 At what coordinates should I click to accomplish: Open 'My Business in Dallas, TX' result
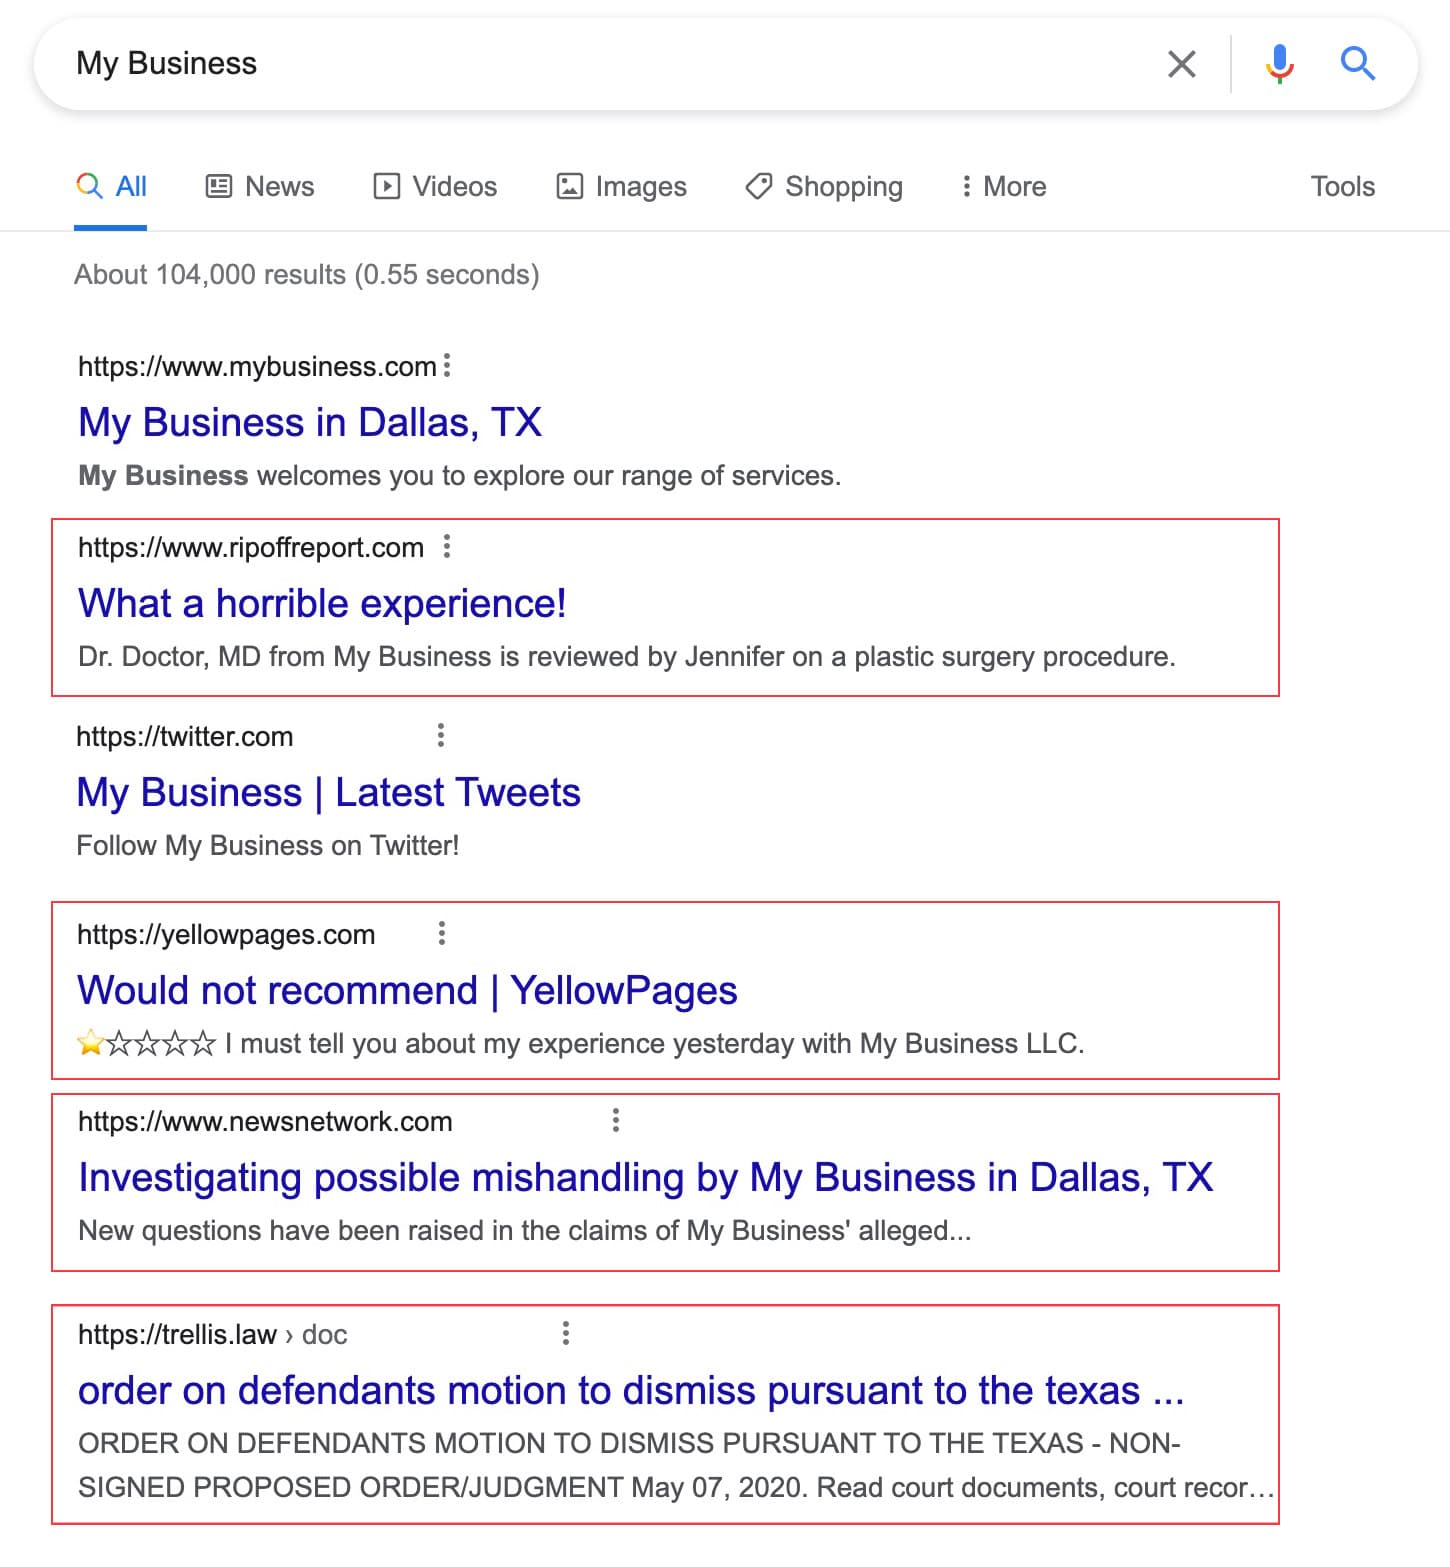[x=310, y=422]
